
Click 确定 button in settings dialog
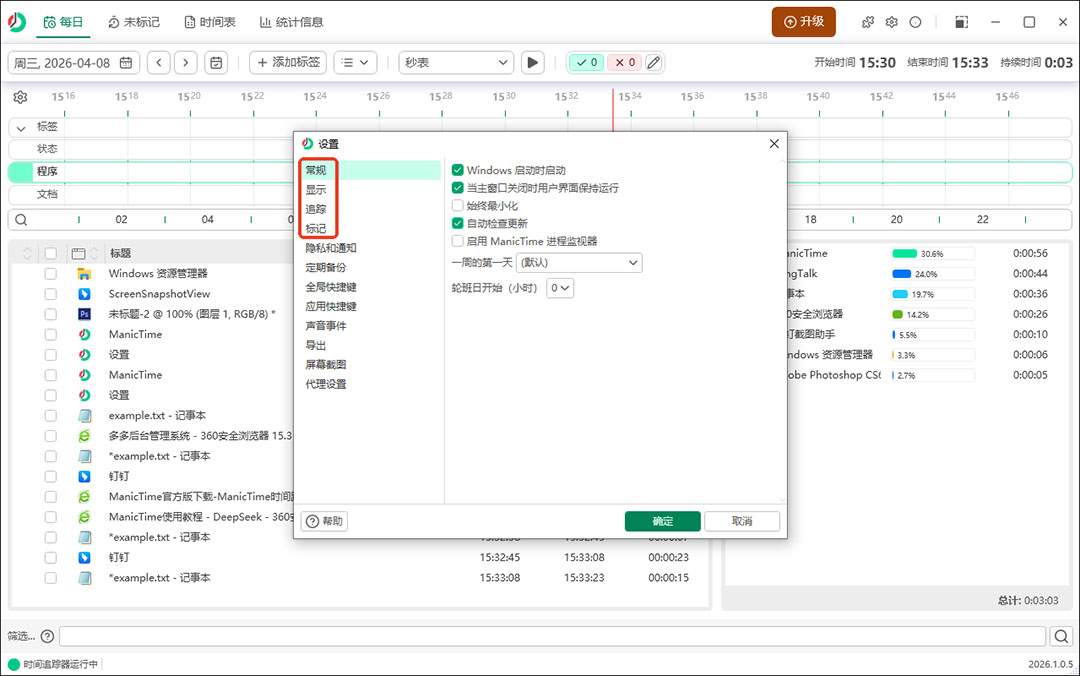click(662, 521)
